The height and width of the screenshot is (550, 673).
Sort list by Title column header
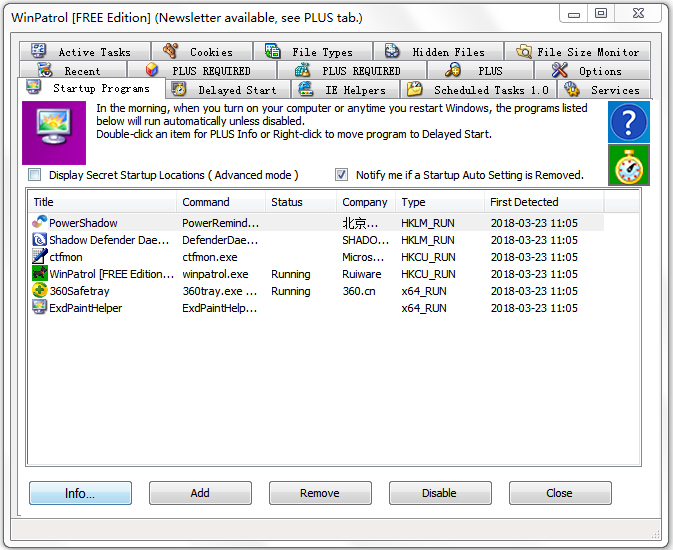click(102, 202)
